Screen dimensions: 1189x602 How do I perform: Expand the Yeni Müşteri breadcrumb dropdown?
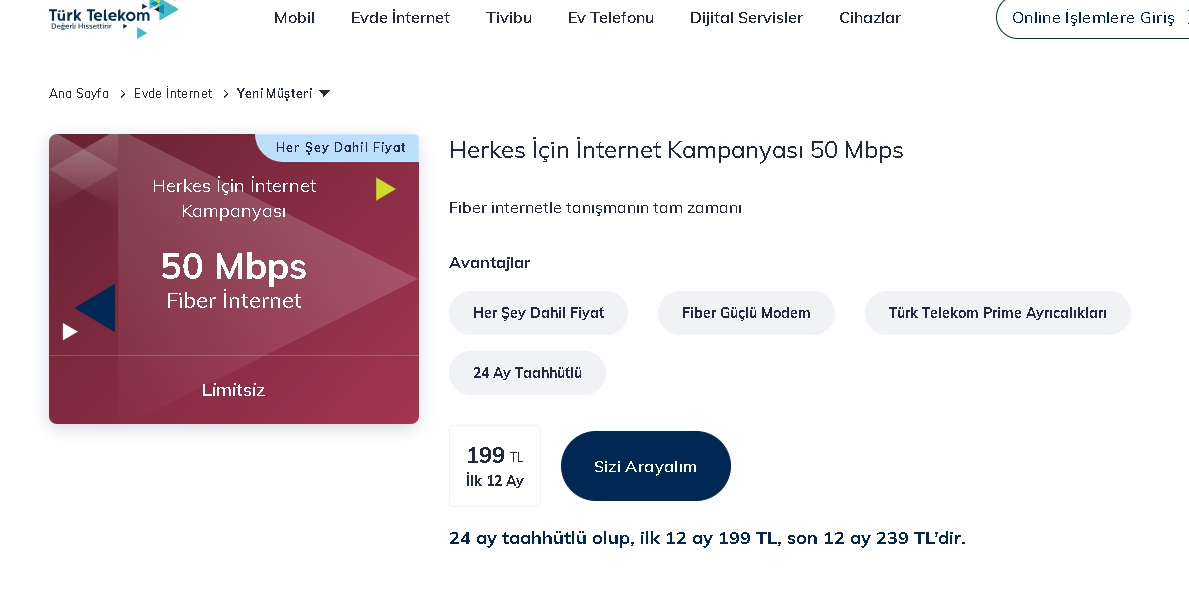[x=323, y=94]
